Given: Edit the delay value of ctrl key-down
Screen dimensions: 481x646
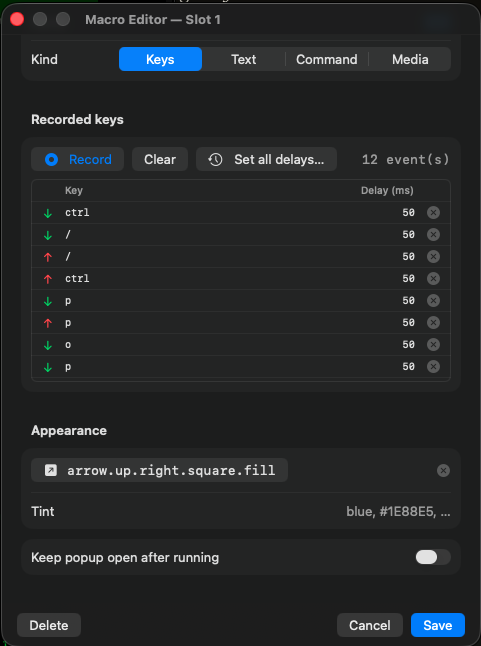Looking at the screenshot, I should coord(409,213).
